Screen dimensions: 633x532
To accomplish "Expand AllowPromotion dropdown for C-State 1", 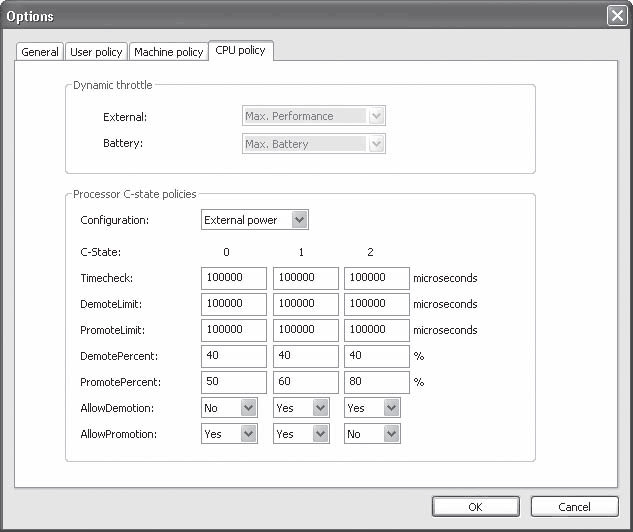I will coord(301,434).
